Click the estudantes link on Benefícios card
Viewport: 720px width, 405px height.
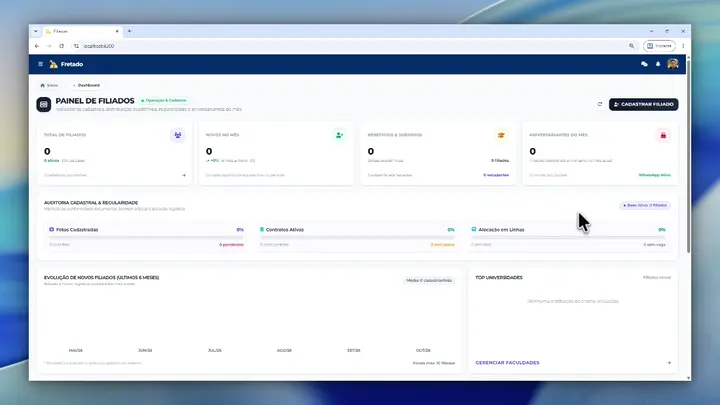pyautogui.click(x=496, y=175)
